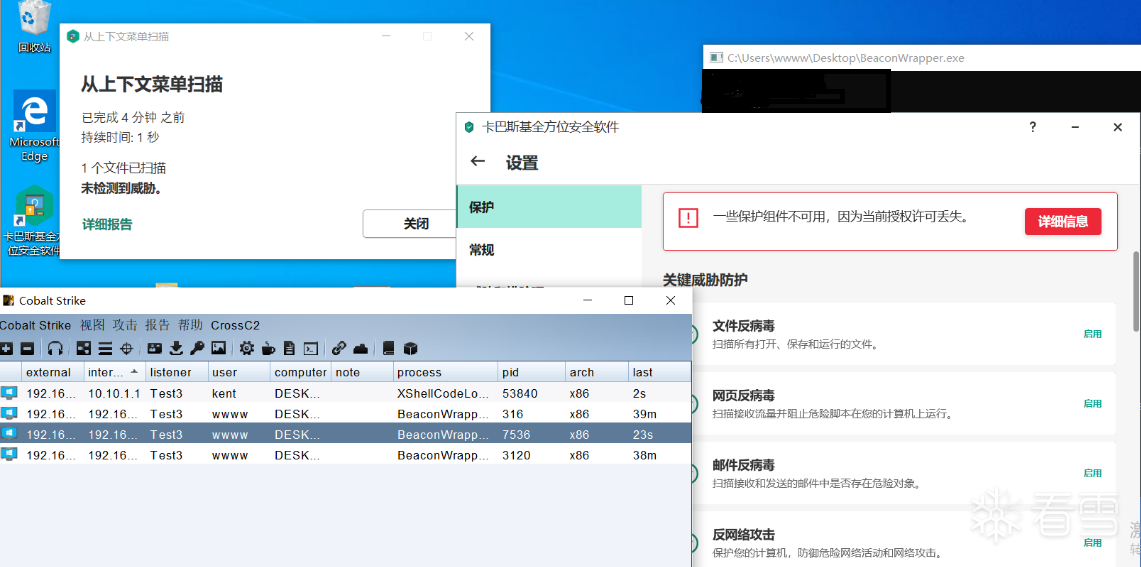Select the highlighted beacon row pid 7536
Image resolution: width=1141 pixels, height=567 pixels.
coord(345,435)
